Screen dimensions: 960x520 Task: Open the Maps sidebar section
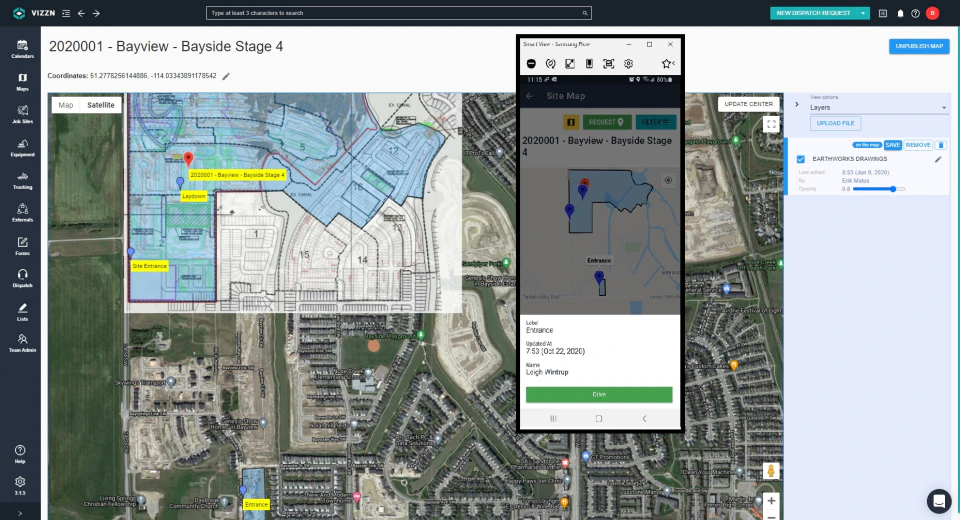point(22,81)
